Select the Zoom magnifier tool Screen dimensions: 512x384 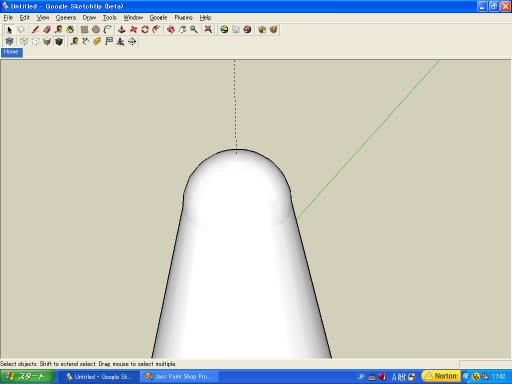tap(194, 30)
